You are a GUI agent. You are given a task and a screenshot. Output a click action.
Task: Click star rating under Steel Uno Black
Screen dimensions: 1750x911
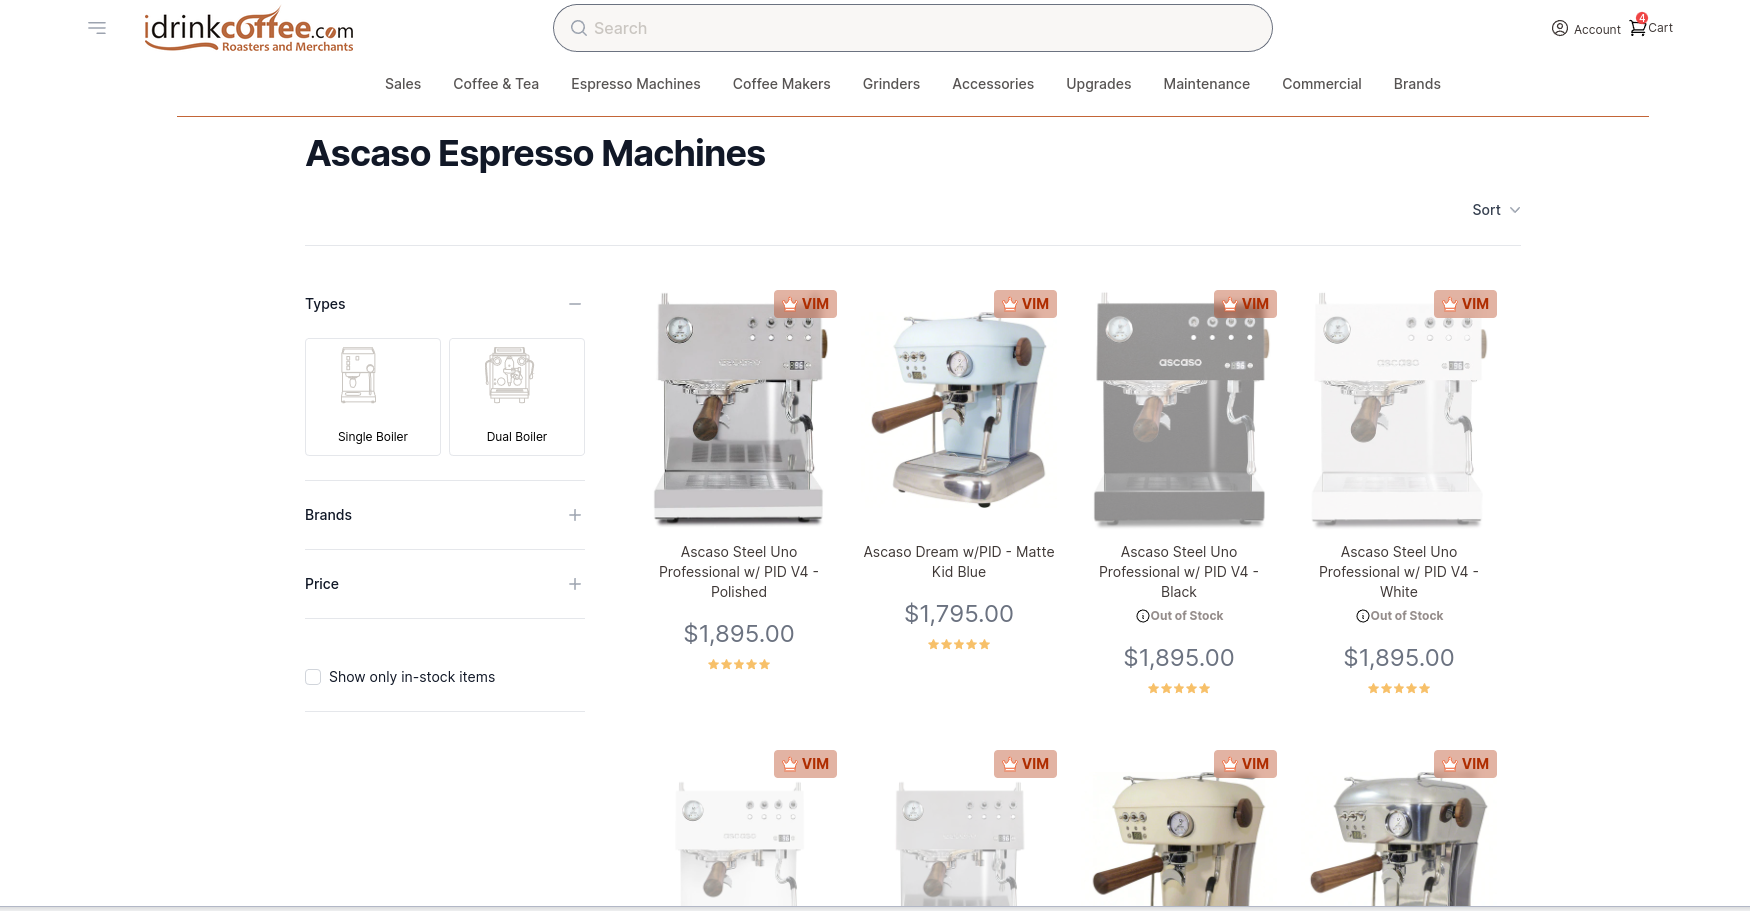point(1179,688)
